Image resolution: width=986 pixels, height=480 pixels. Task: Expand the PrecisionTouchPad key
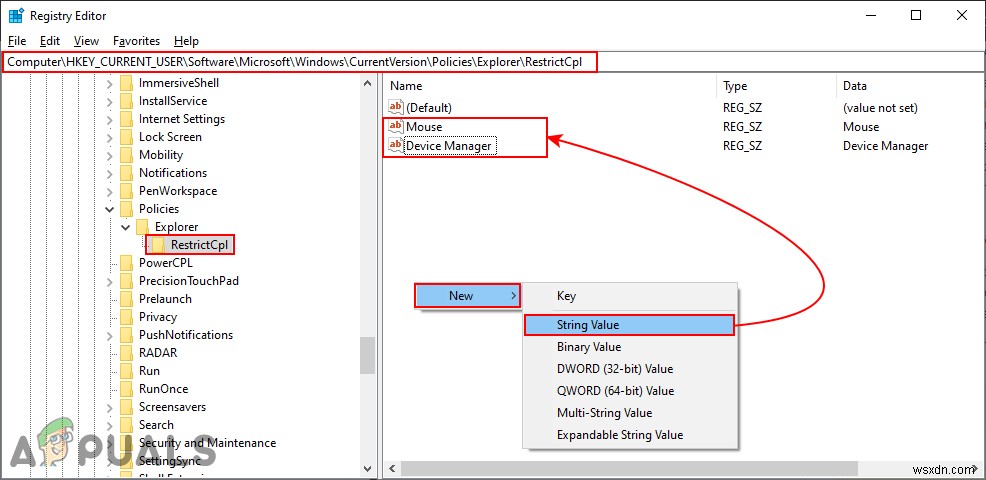coord(109,281)
